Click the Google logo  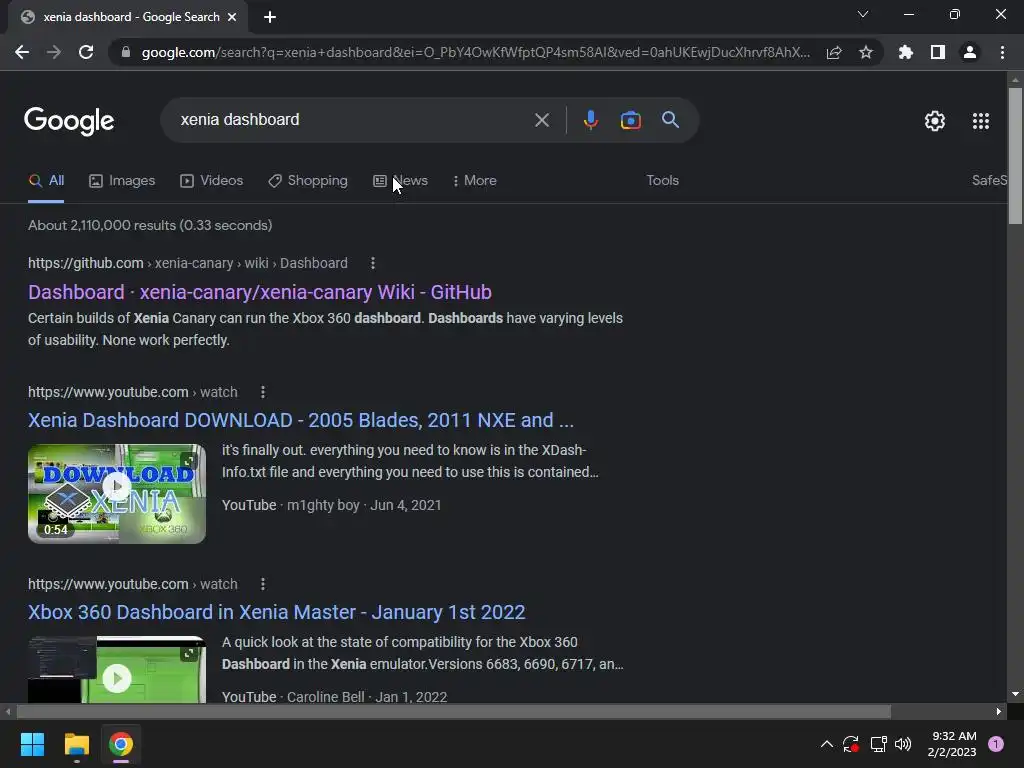(69, 121)
